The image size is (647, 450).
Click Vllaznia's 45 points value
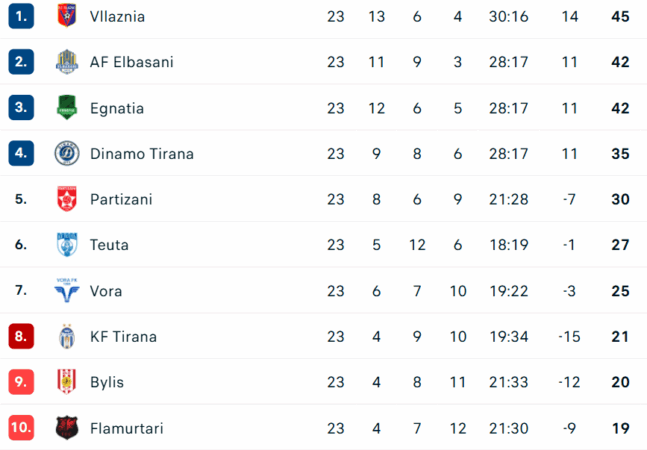[x=620, y=16]
